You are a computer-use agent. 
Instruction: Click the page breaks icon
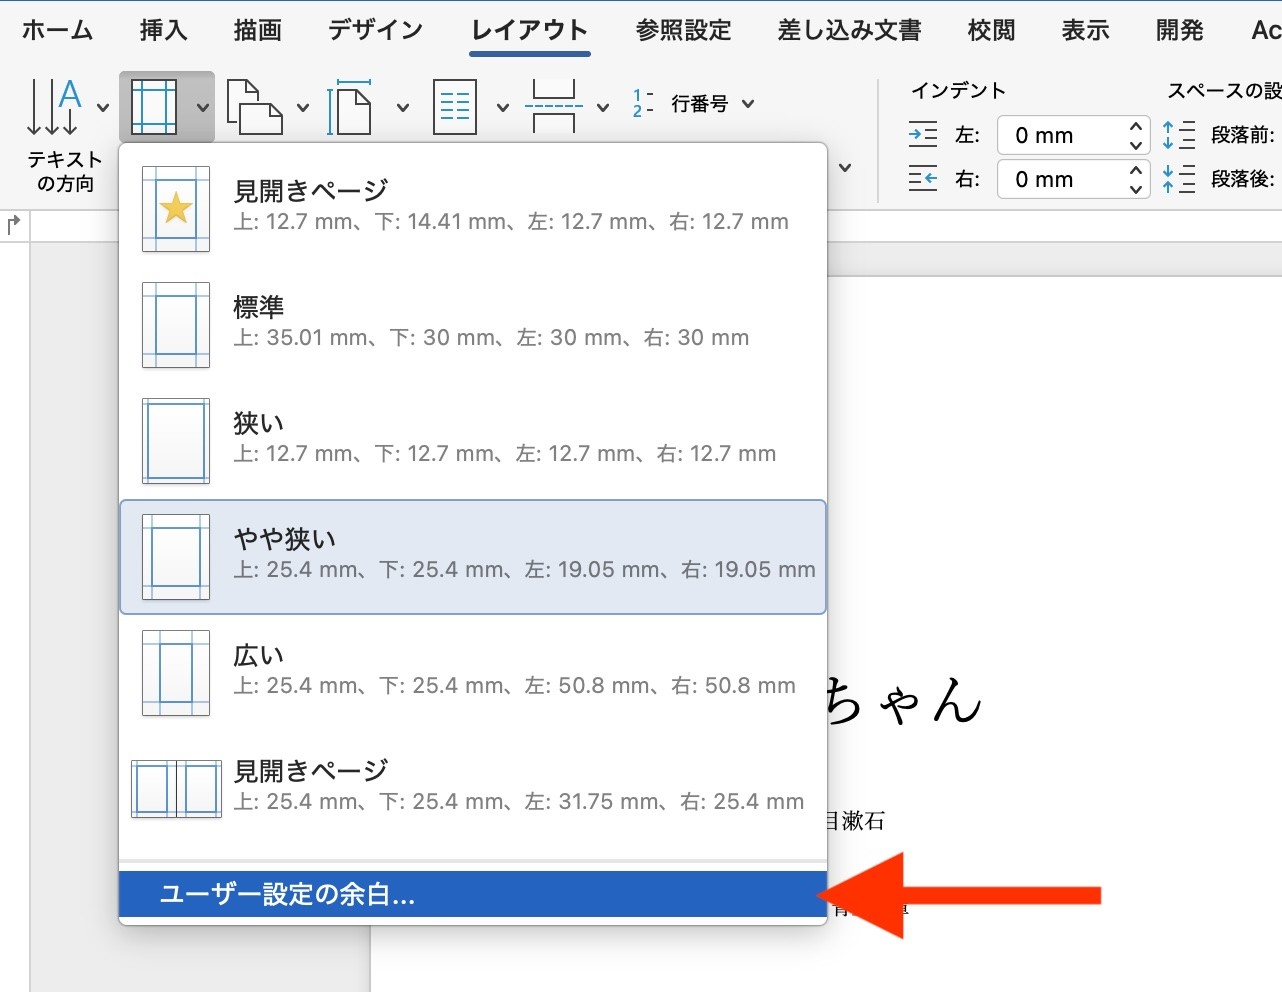point(554,107)
